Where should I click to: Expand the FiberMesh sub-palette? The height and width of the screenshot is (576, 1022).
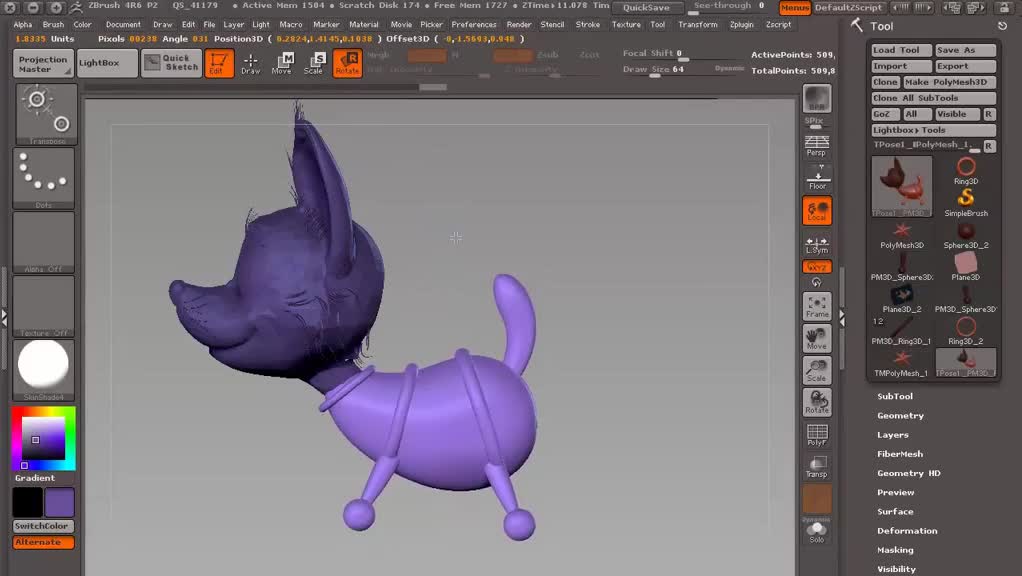(899, 454)
